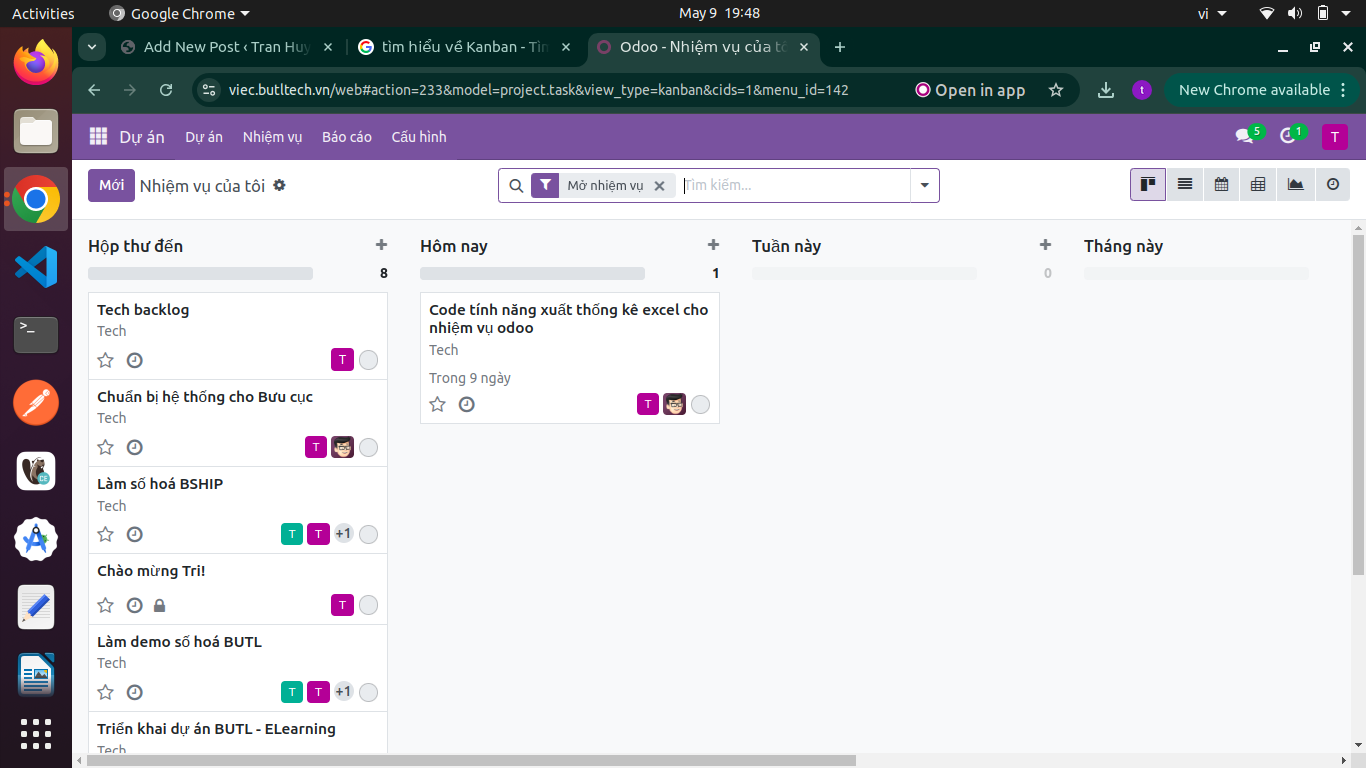Open Visual Studio Code from the dock
The height and width of the screenshot is (768, 1366).
(x=36, y=267)
